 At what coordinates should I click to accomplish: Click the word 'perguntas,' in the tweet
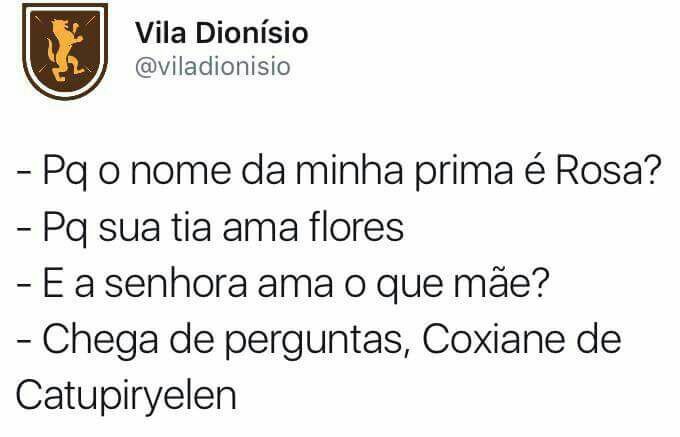pyautogui.click(x=317, y=341)
